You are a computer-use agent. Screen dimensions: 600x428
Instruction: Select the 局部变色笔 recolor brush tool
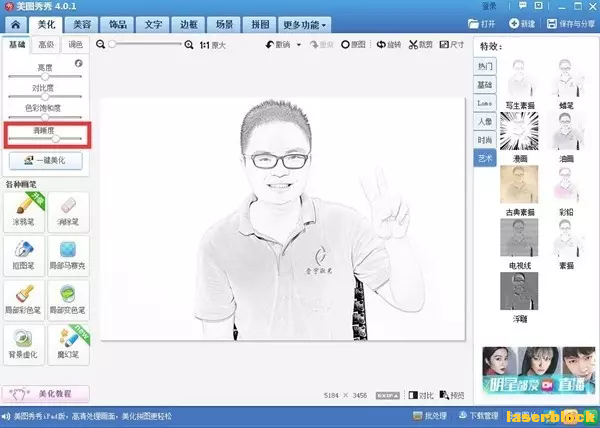point(68,300)
